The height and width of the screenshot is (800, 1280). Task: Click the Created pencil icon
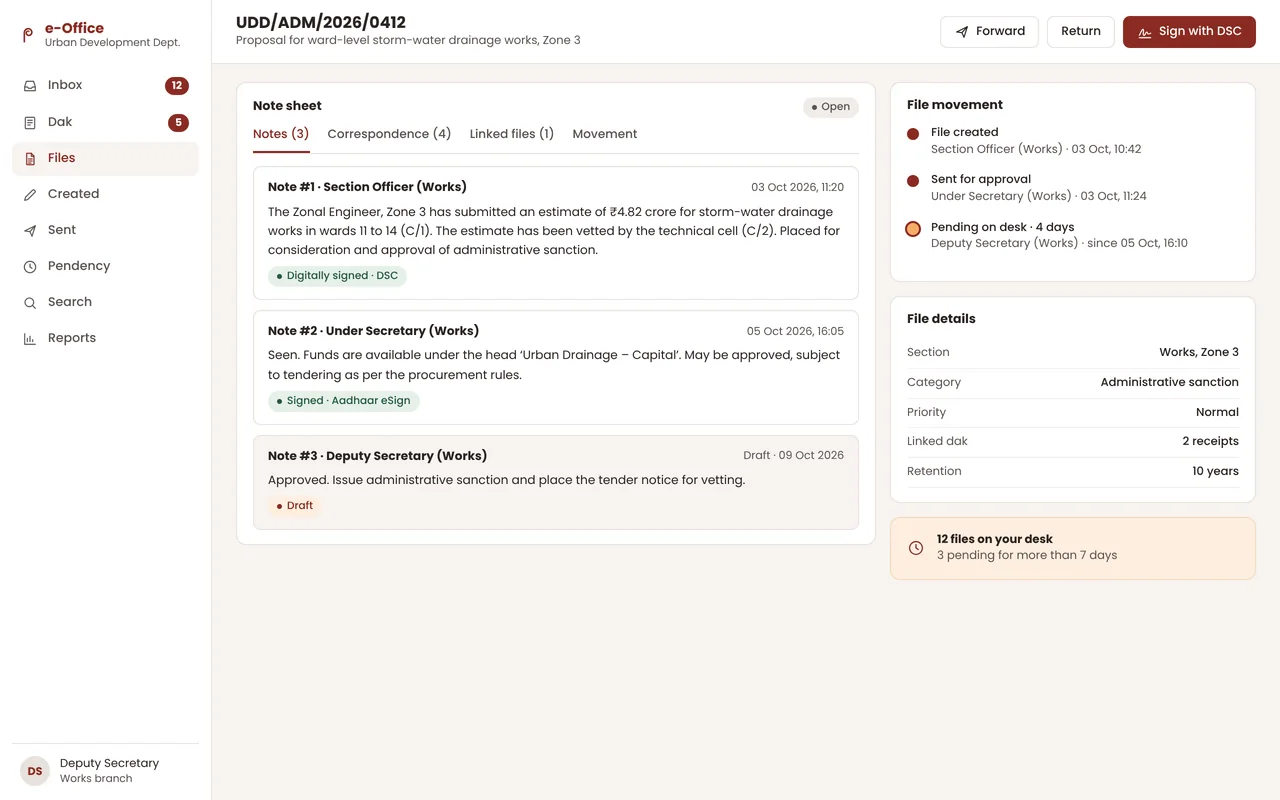coord(30,194)
